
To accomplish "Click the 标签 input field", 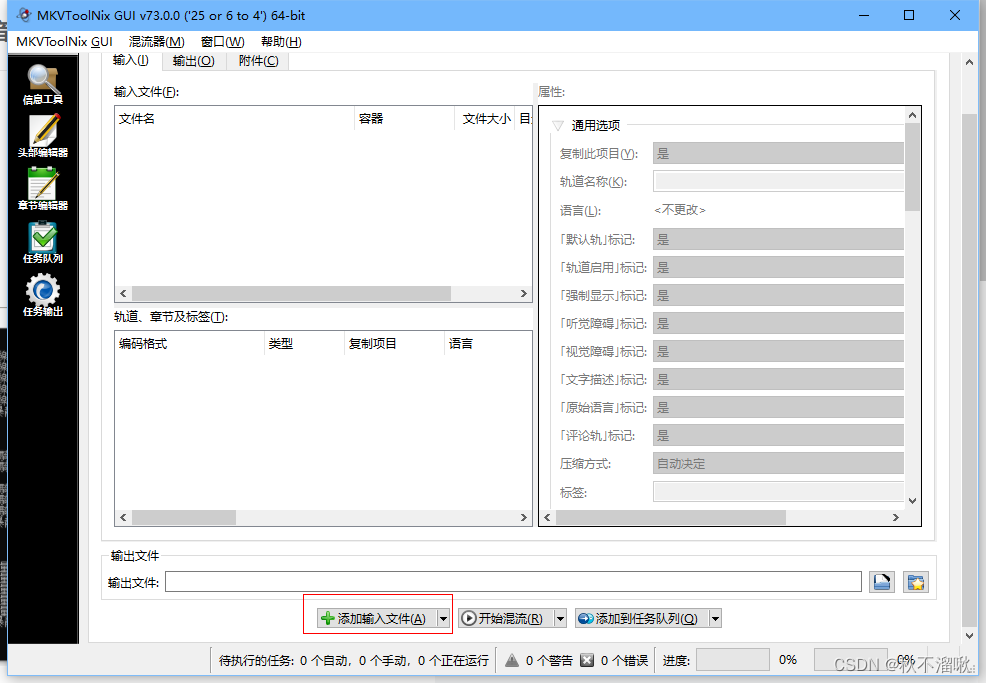I will (x=778, y=492).
